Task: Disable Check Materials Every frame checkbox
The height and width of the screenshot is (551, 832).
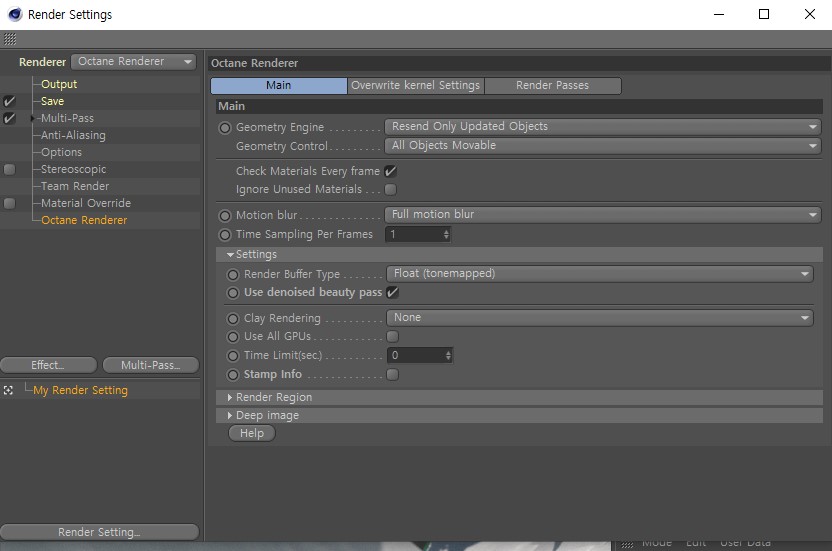Action: (x=391, y=171)
